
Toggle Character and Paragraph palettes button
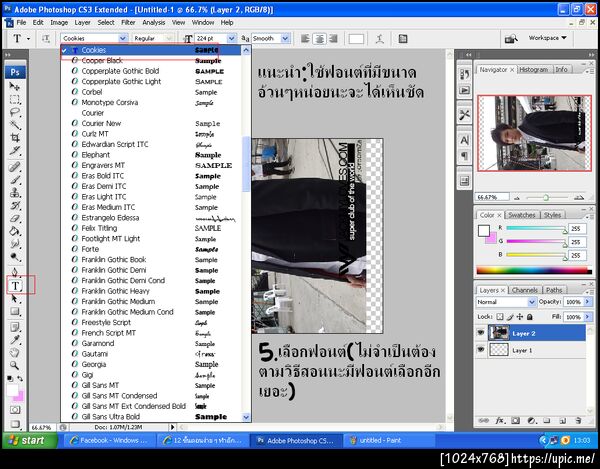(403, 39)
